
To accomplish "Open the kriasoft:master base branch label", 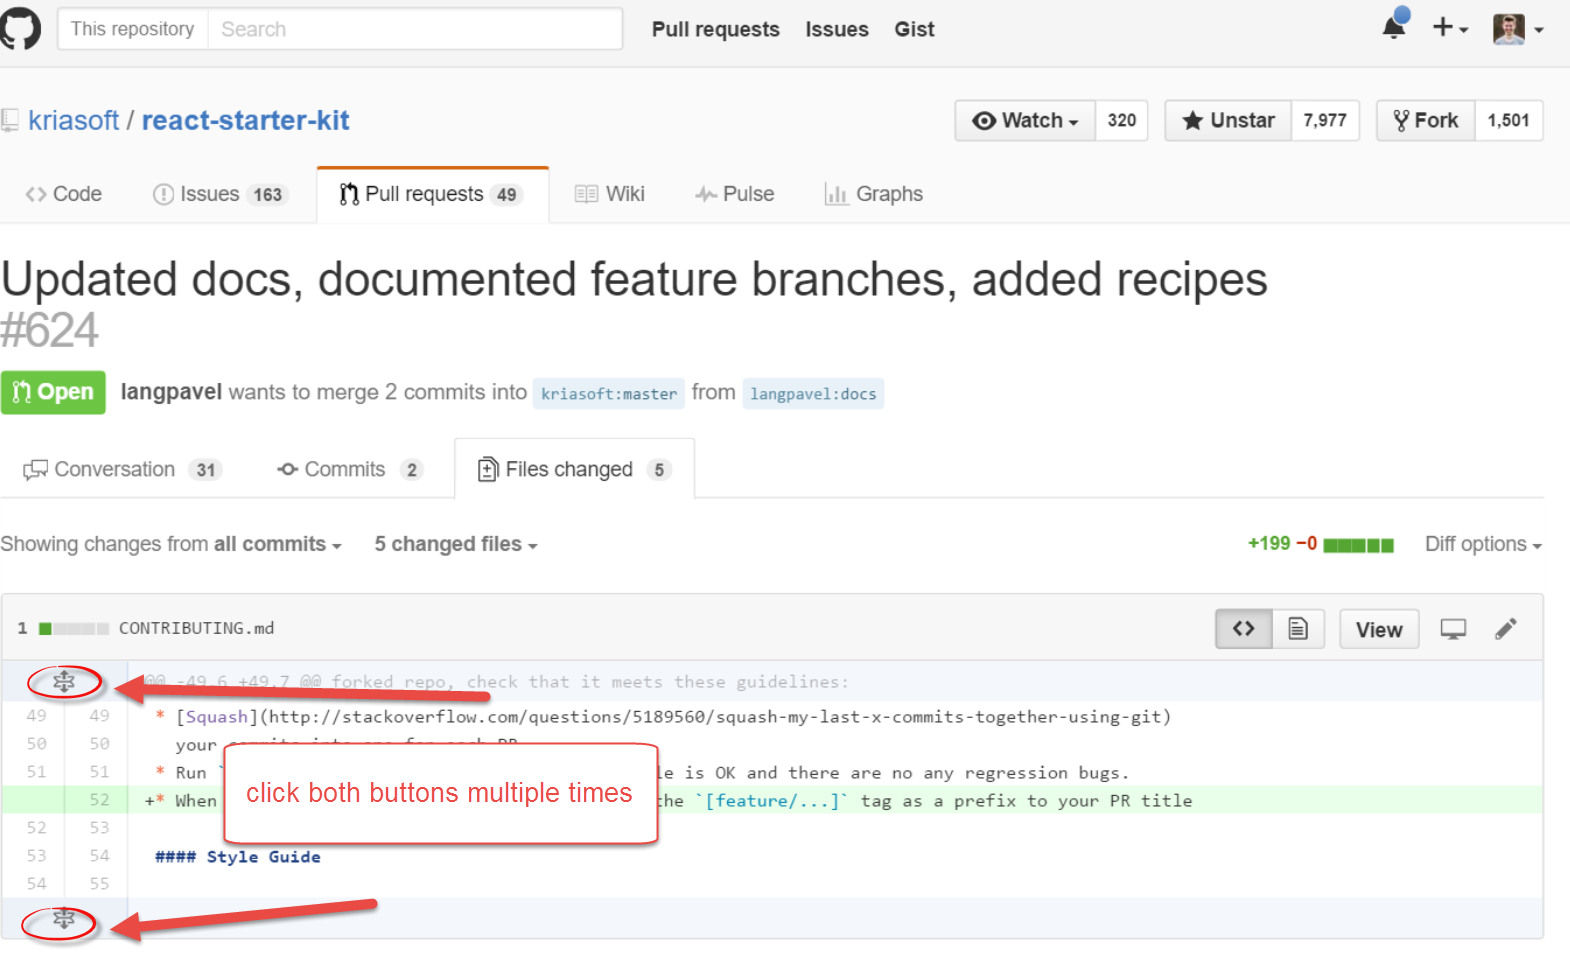I will tap(609, 394).
